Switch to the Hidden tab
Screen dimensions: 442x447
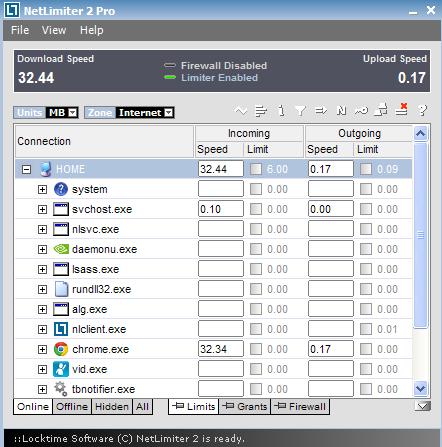pos(112,407)
